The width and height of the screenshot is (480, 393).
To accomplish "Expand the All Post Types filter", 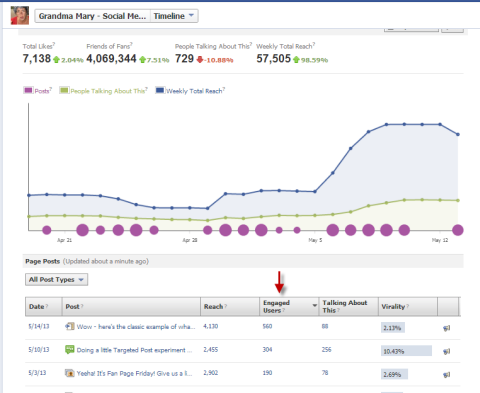I will tap(56, 280).
